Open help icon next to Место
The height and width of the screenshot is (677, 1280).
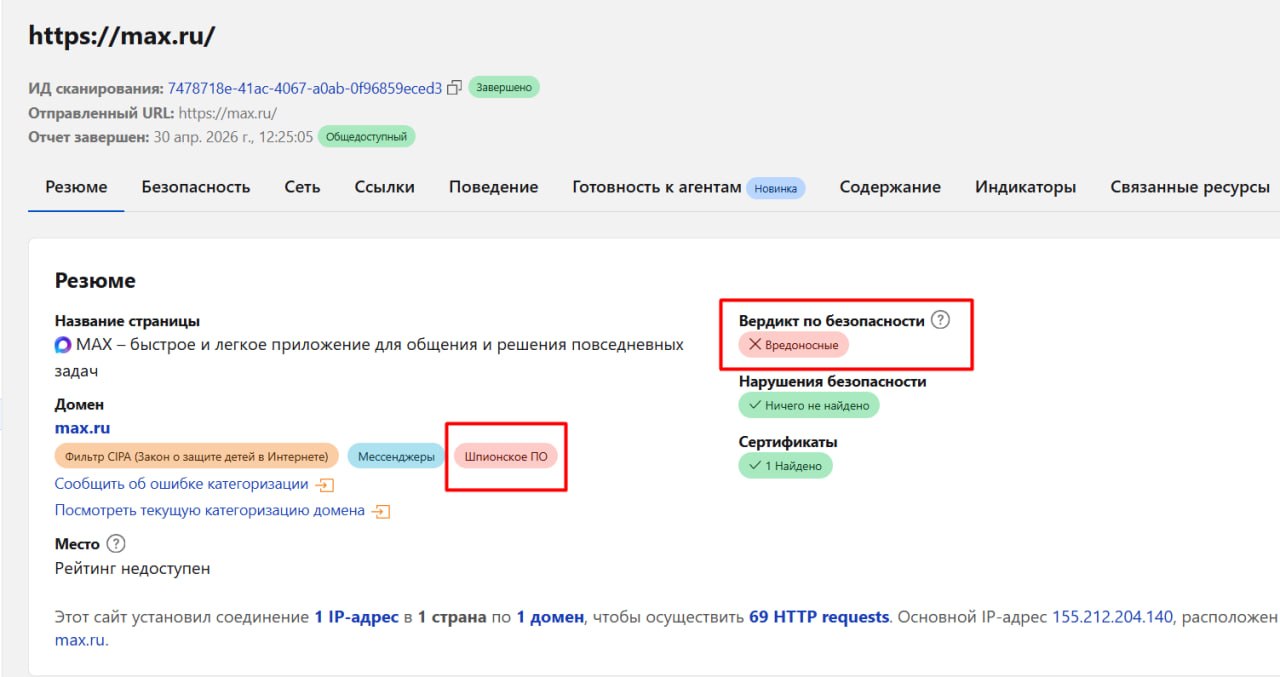[116, 544]
